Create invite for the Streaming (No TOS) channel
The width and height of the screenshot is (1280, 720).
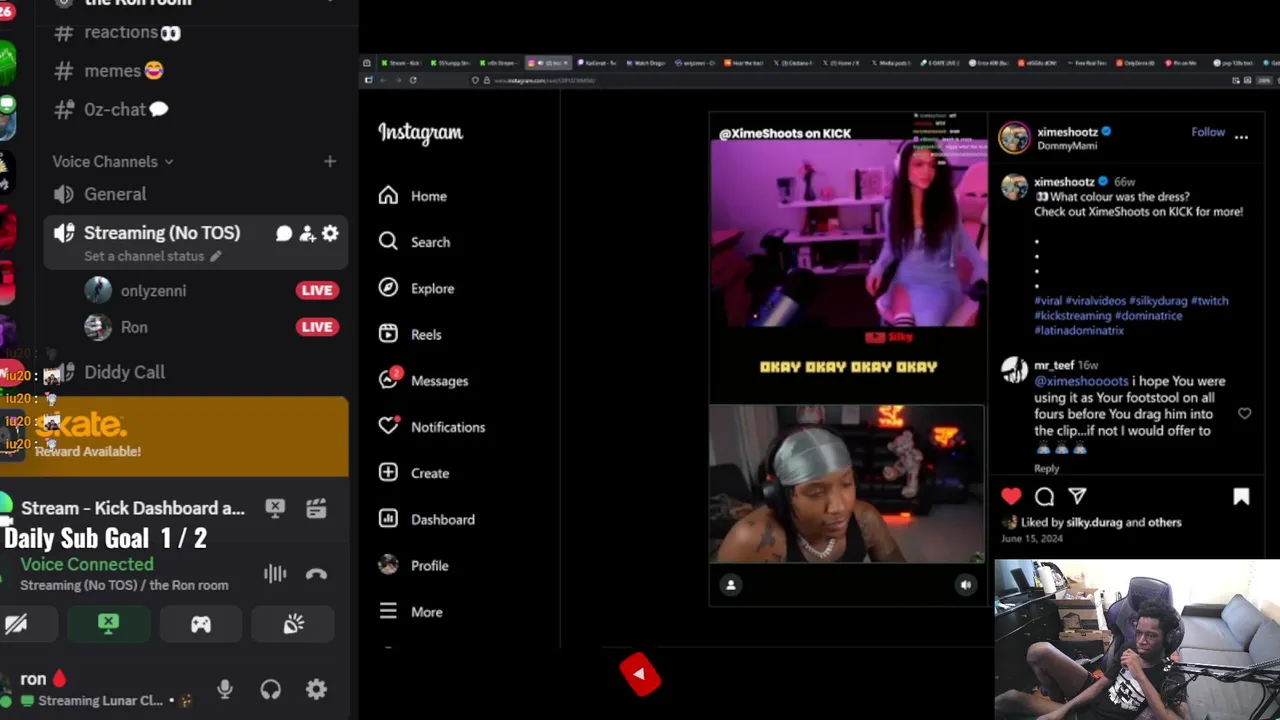click(x=307, y=233)
